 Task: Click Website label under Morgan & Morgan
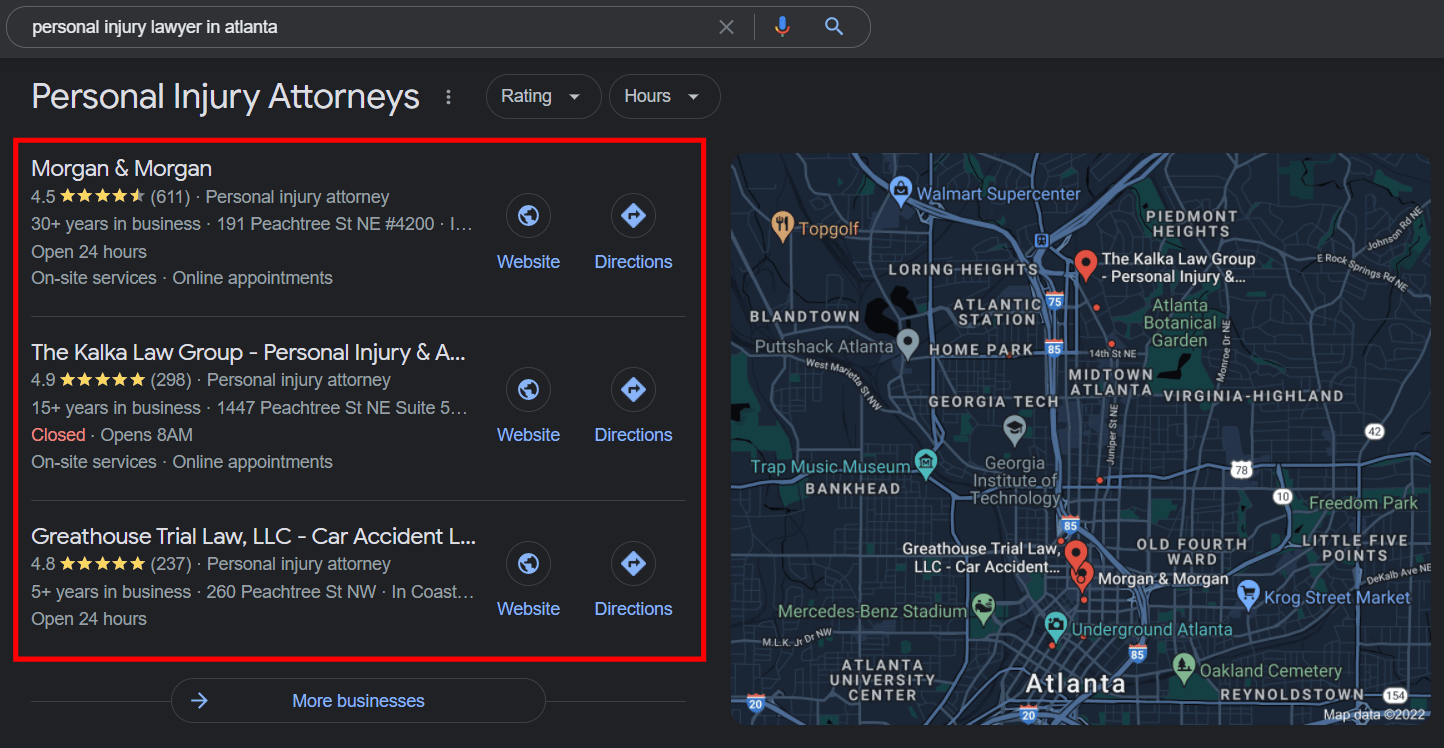(x=528, y=262)
